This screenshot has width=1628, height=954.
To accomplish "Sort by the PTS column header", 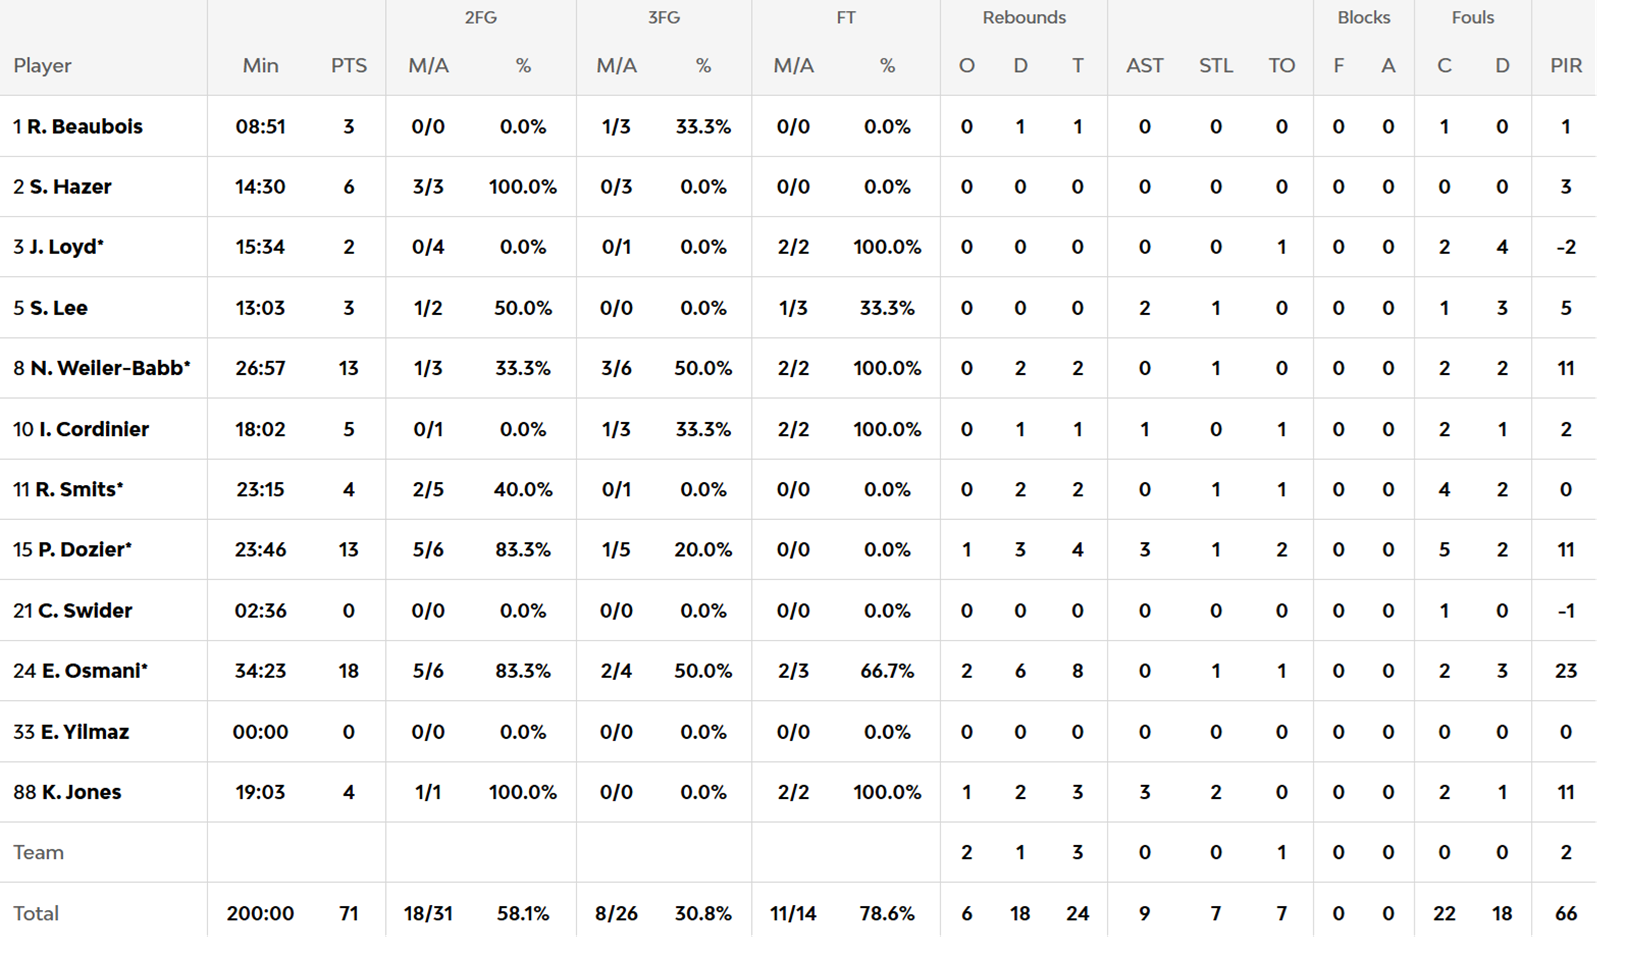I will (x=349, y=66).
